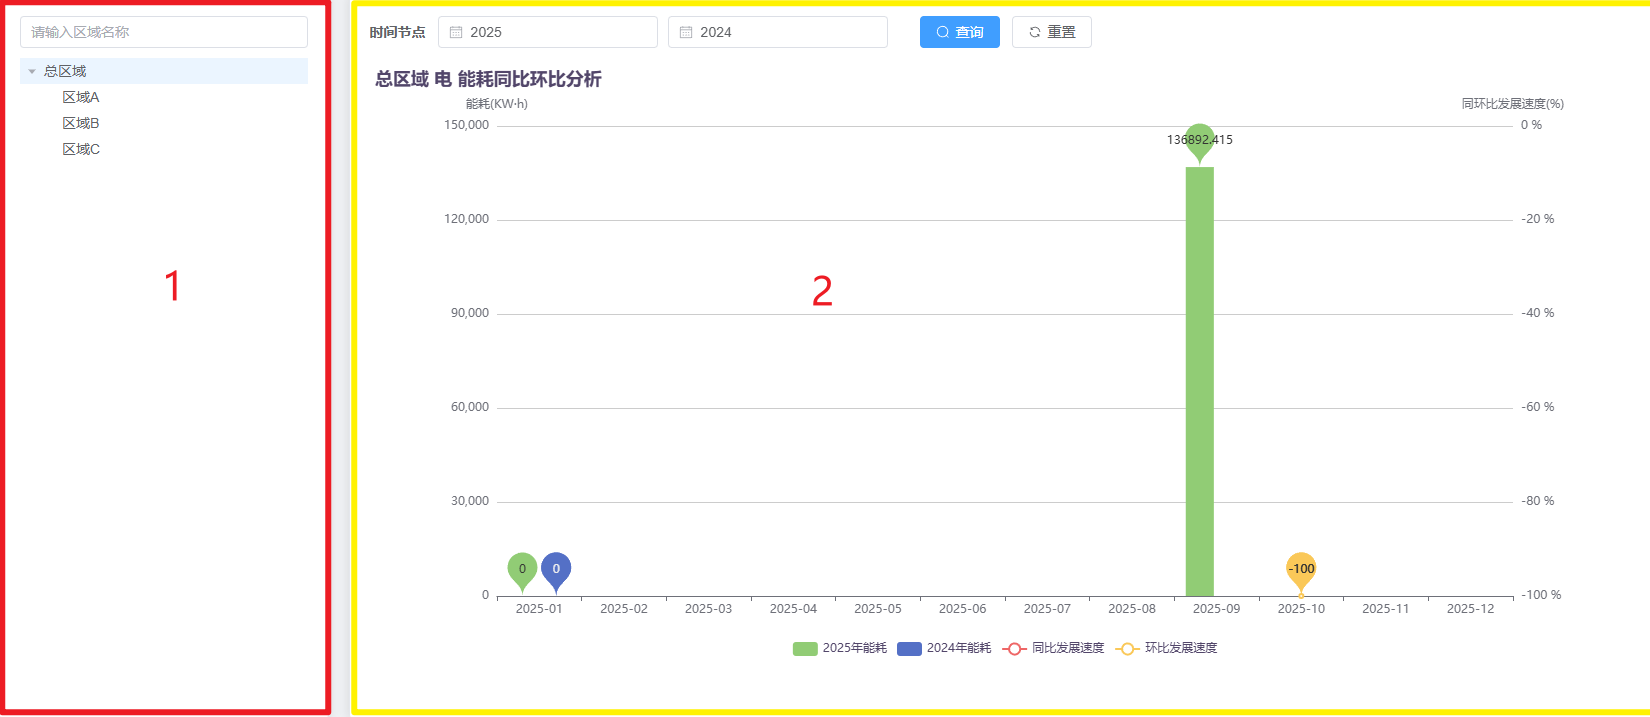Select 区域B in the area tree
The height and width of the screenshot is (717, 1650).
[x=81, y=123]
